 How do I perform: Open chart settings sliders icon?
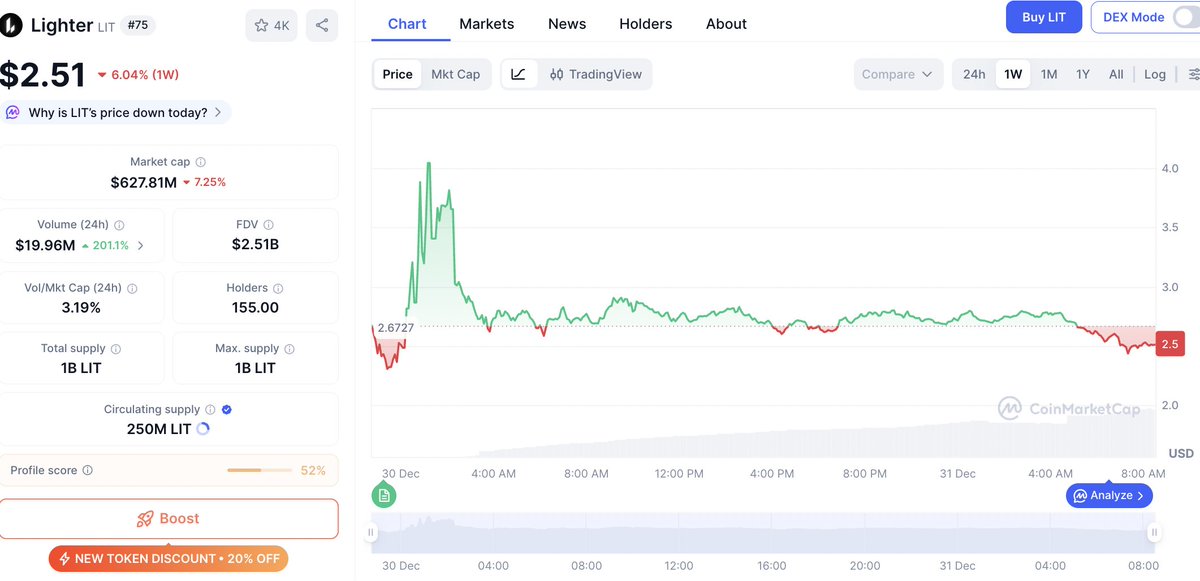1193,74
